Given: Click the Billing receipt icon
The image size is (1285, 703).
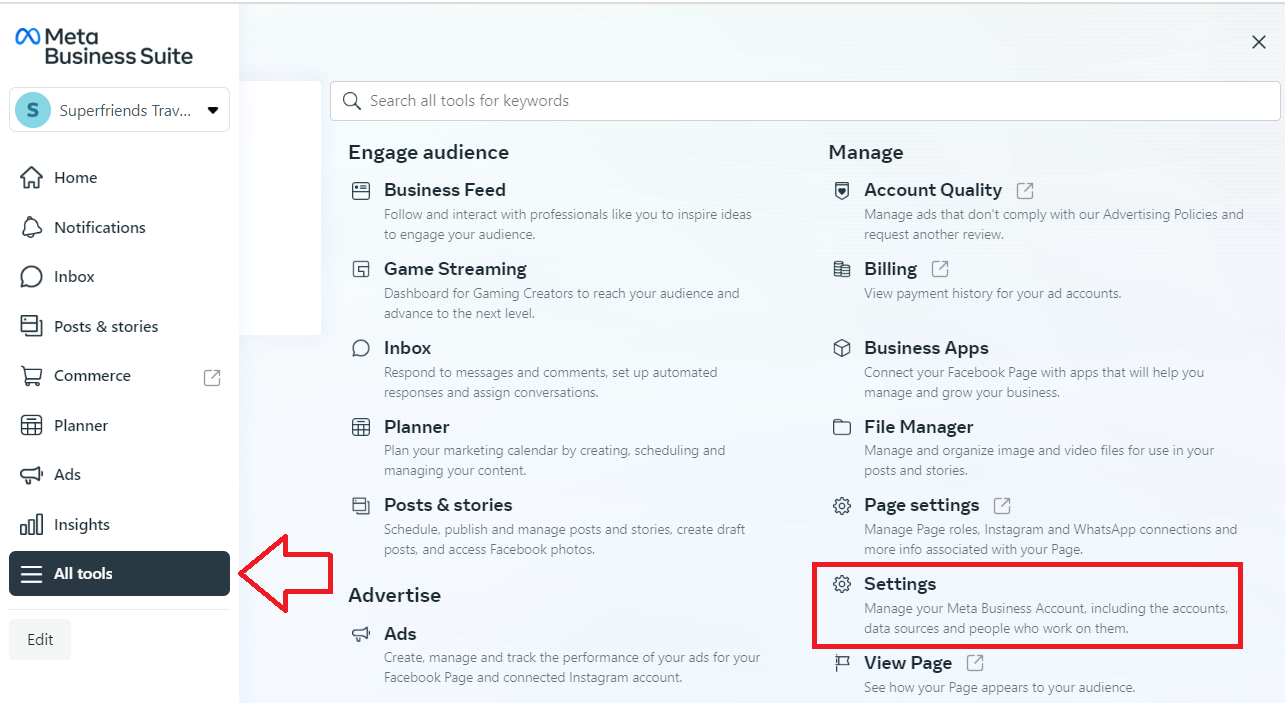Looking at the screenshot, I should pyautogui.click(x=842, y=269).
